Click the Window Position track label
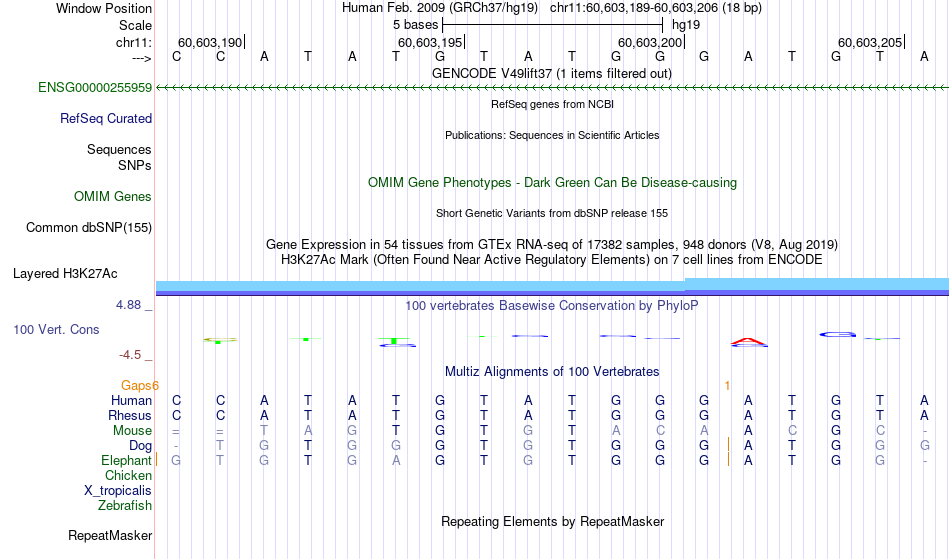 104,8
